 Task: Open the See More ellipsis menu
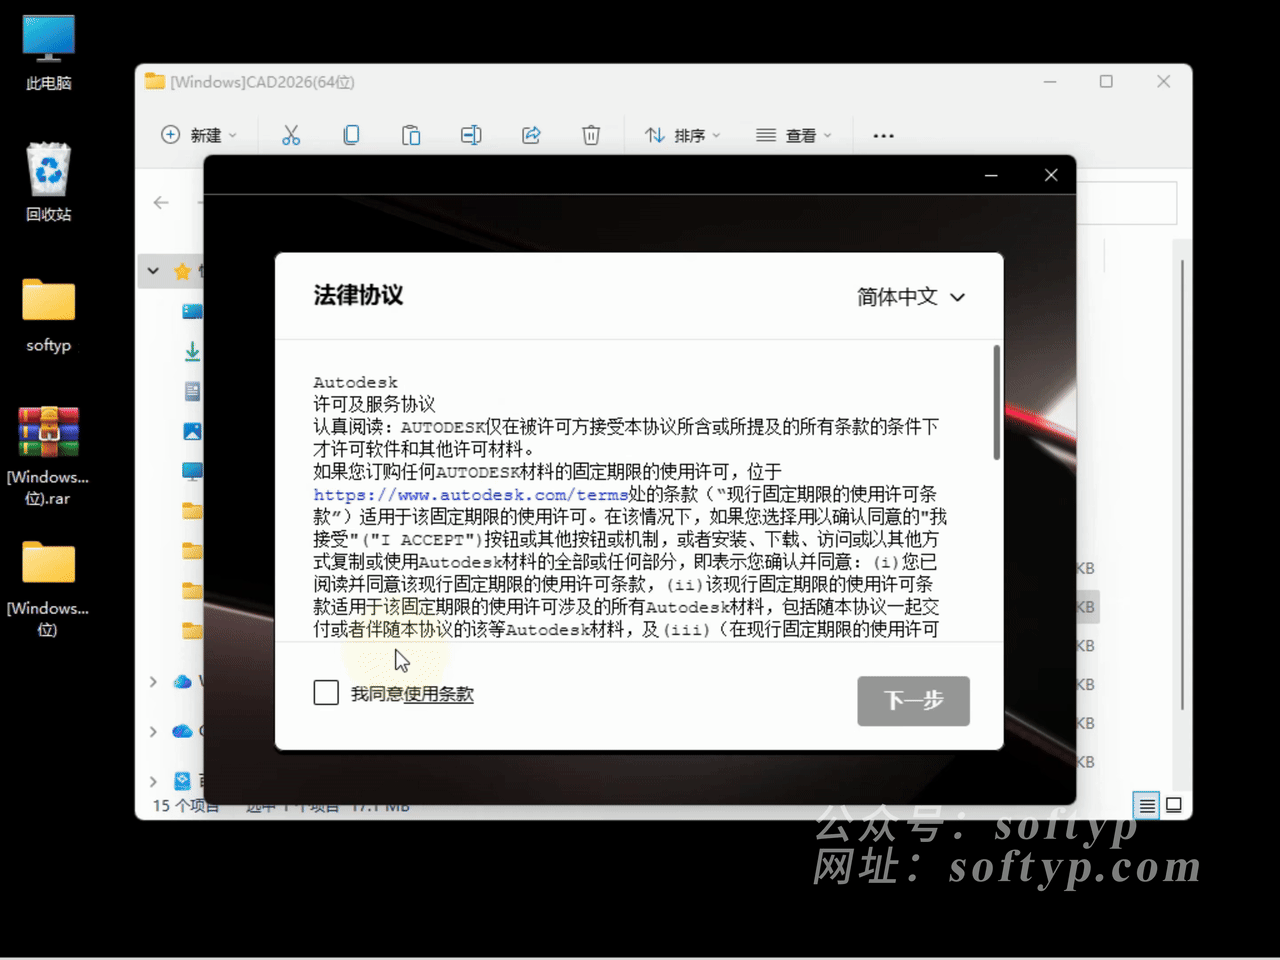click(x=882, y=135)
